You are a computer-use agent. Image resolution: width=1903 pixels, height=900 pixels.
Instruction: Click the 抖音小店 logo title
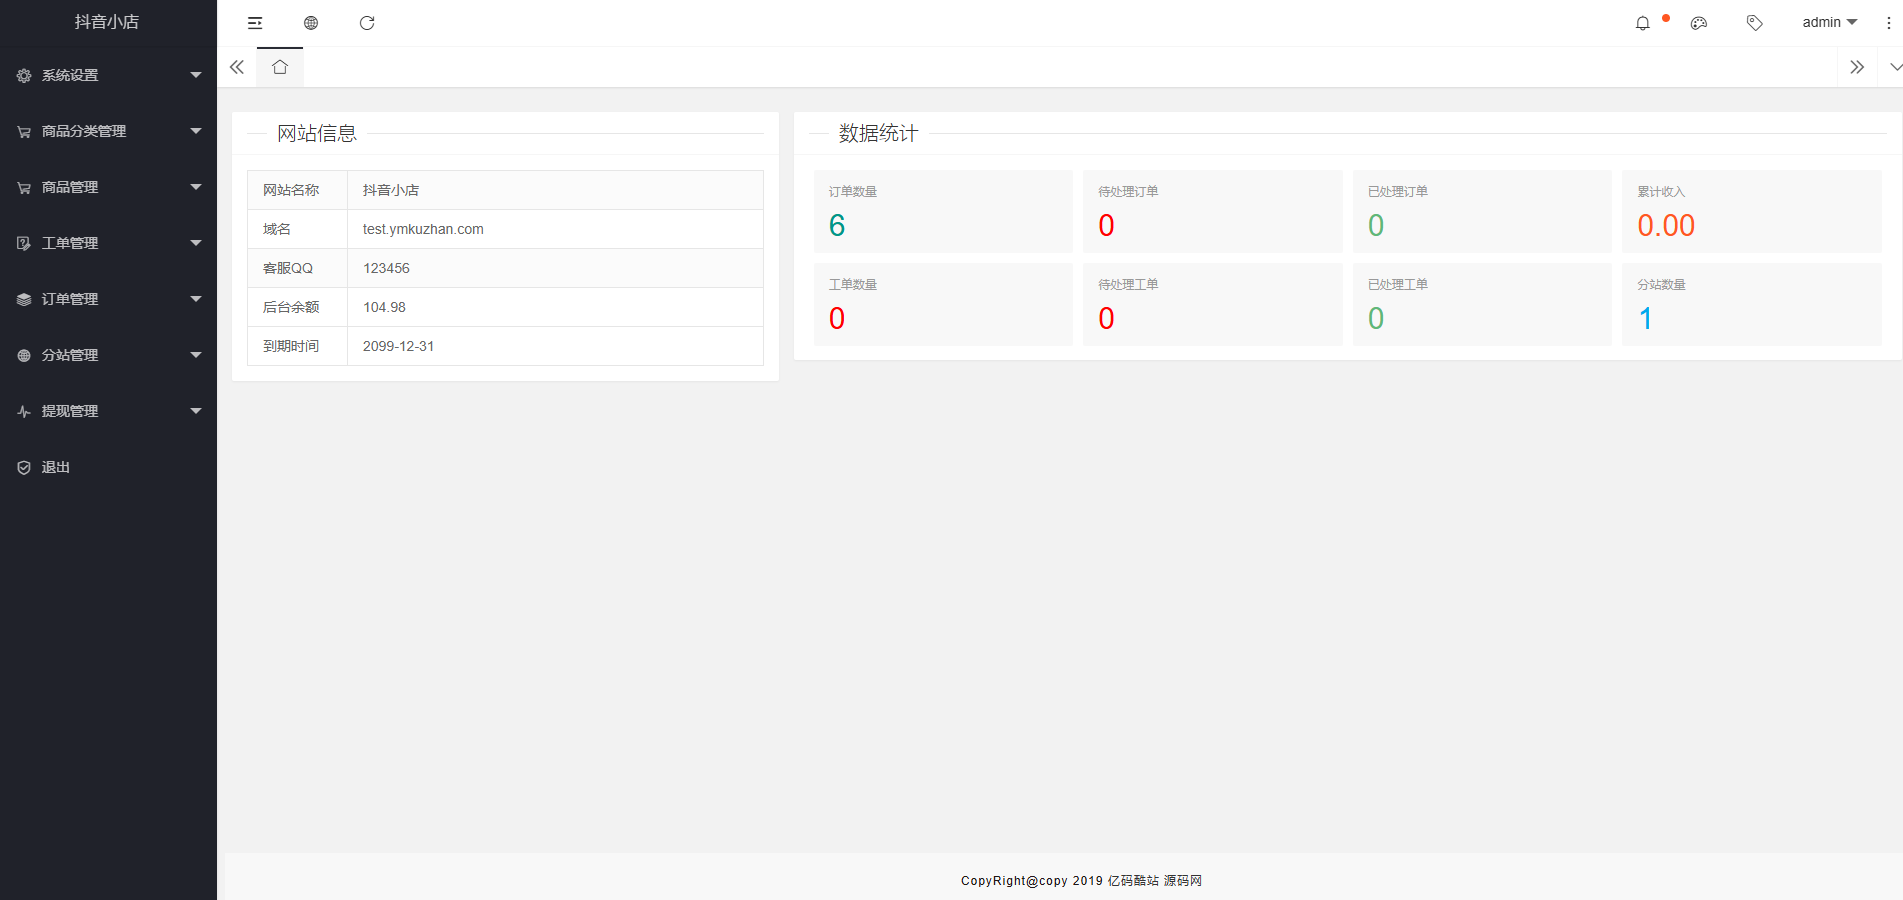(107, 22)
